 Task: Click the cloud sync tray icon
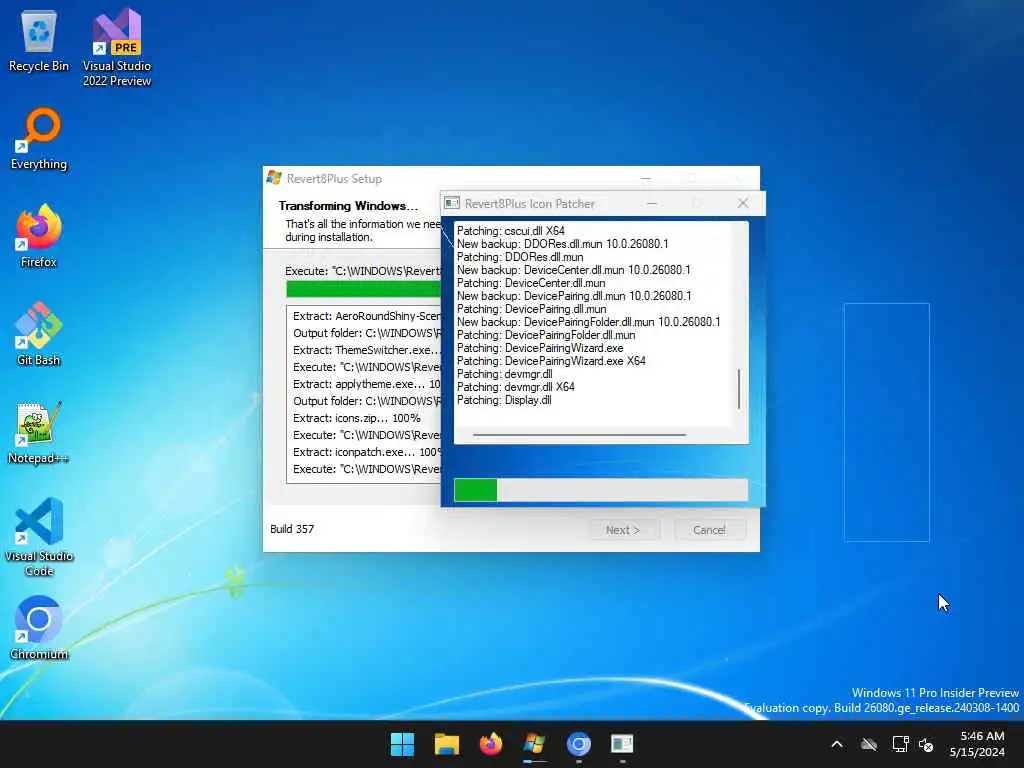[x=869, y=744]
